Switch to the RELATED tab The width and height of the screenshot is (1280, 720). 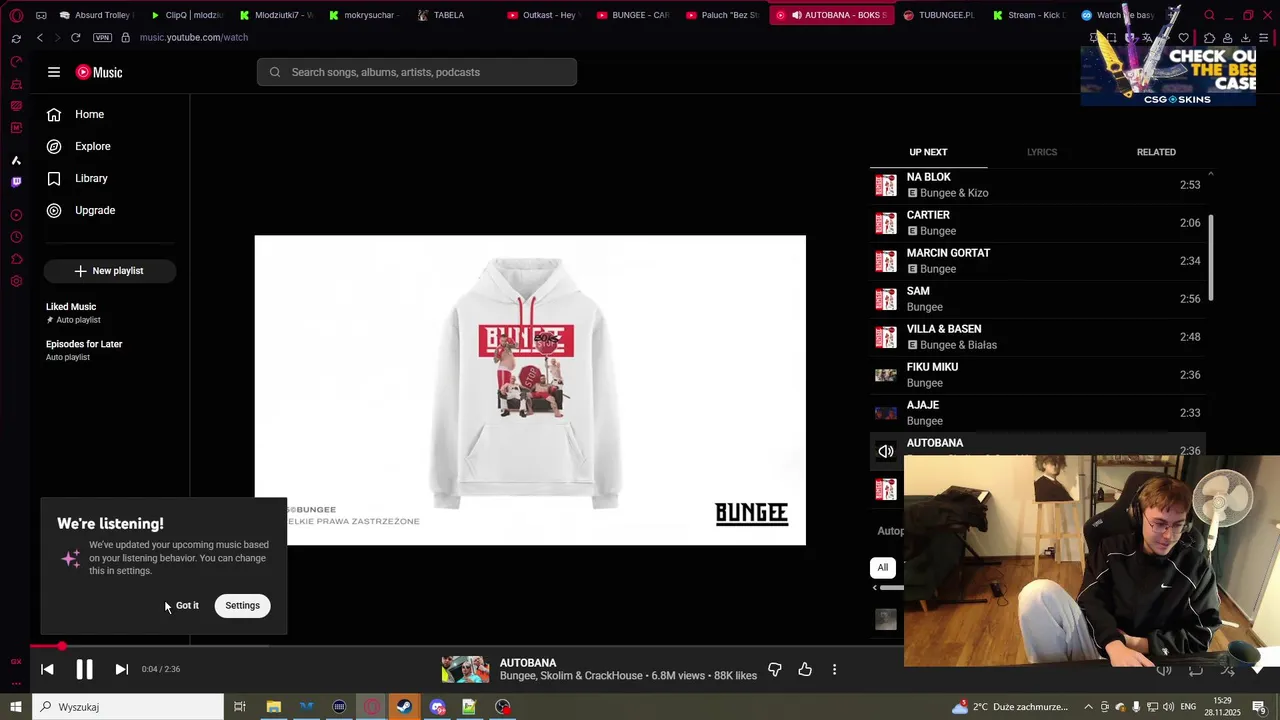coord(1156,152)
